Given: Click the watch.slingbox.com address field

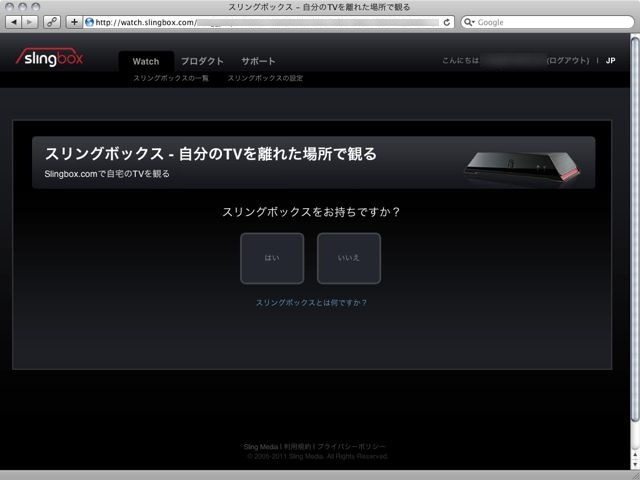Looking at the screenshot, I should 269,22.
